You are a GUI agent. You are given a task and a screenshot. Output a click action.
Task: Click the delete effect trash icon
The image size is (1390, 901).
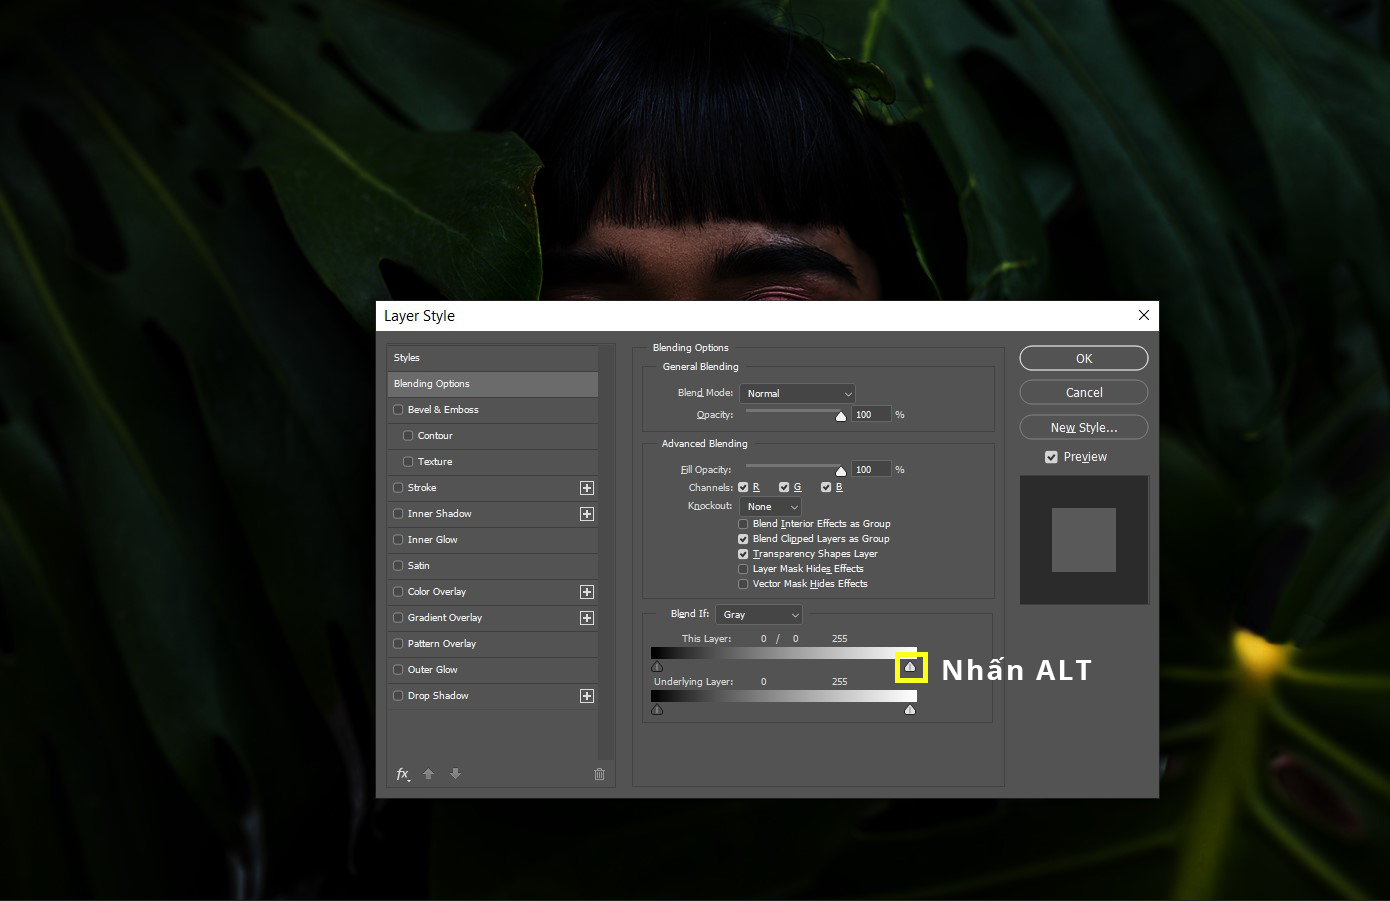[x=599, y=774]
